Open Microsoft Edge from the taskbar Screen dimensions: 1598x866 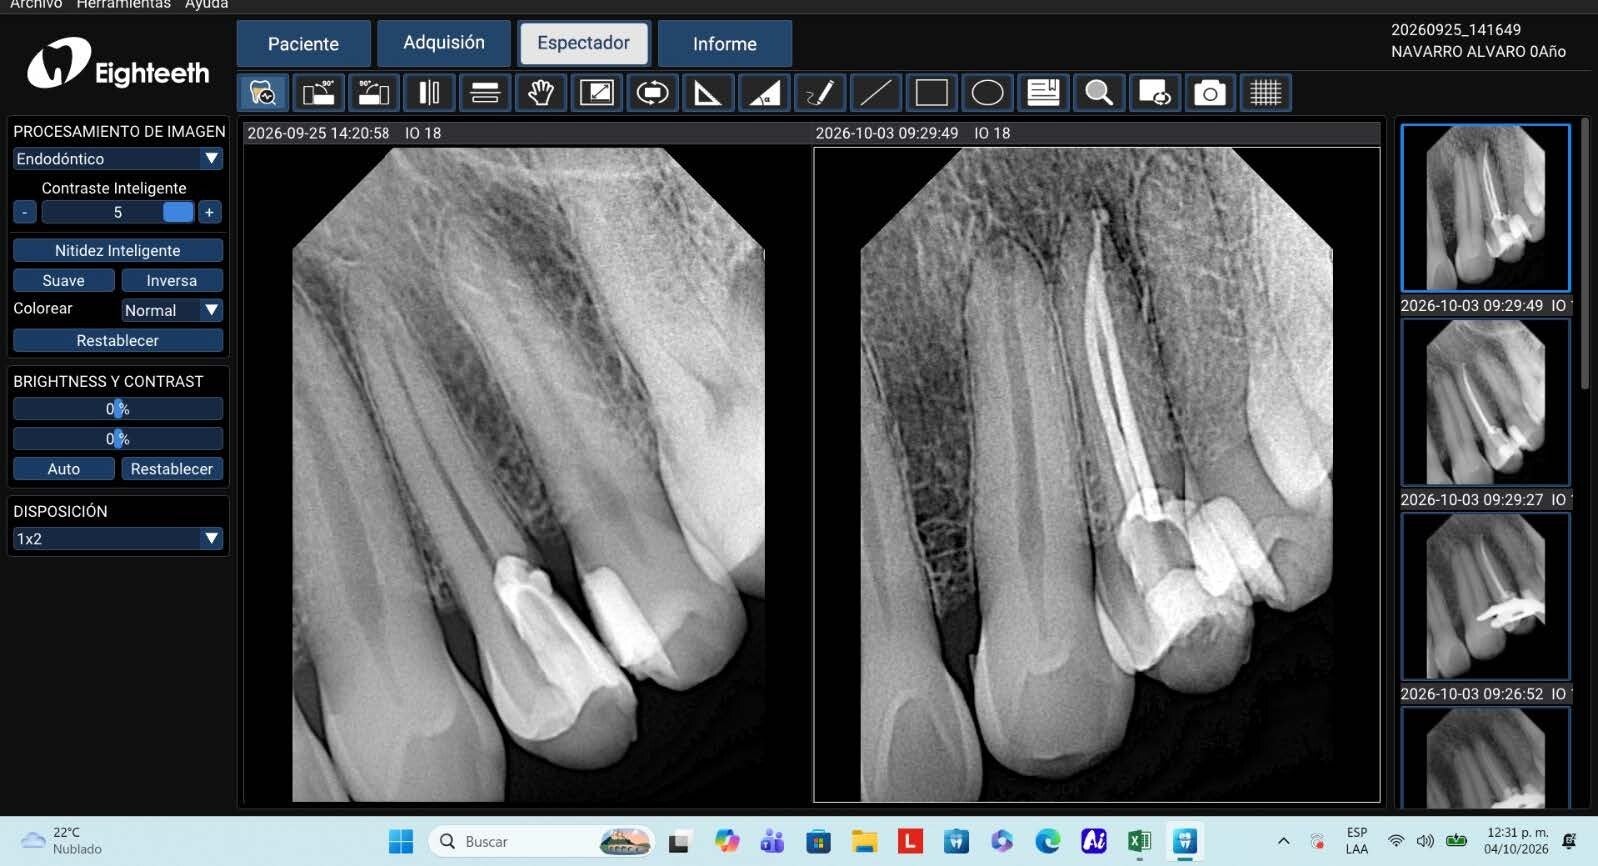click(1048, 841)
